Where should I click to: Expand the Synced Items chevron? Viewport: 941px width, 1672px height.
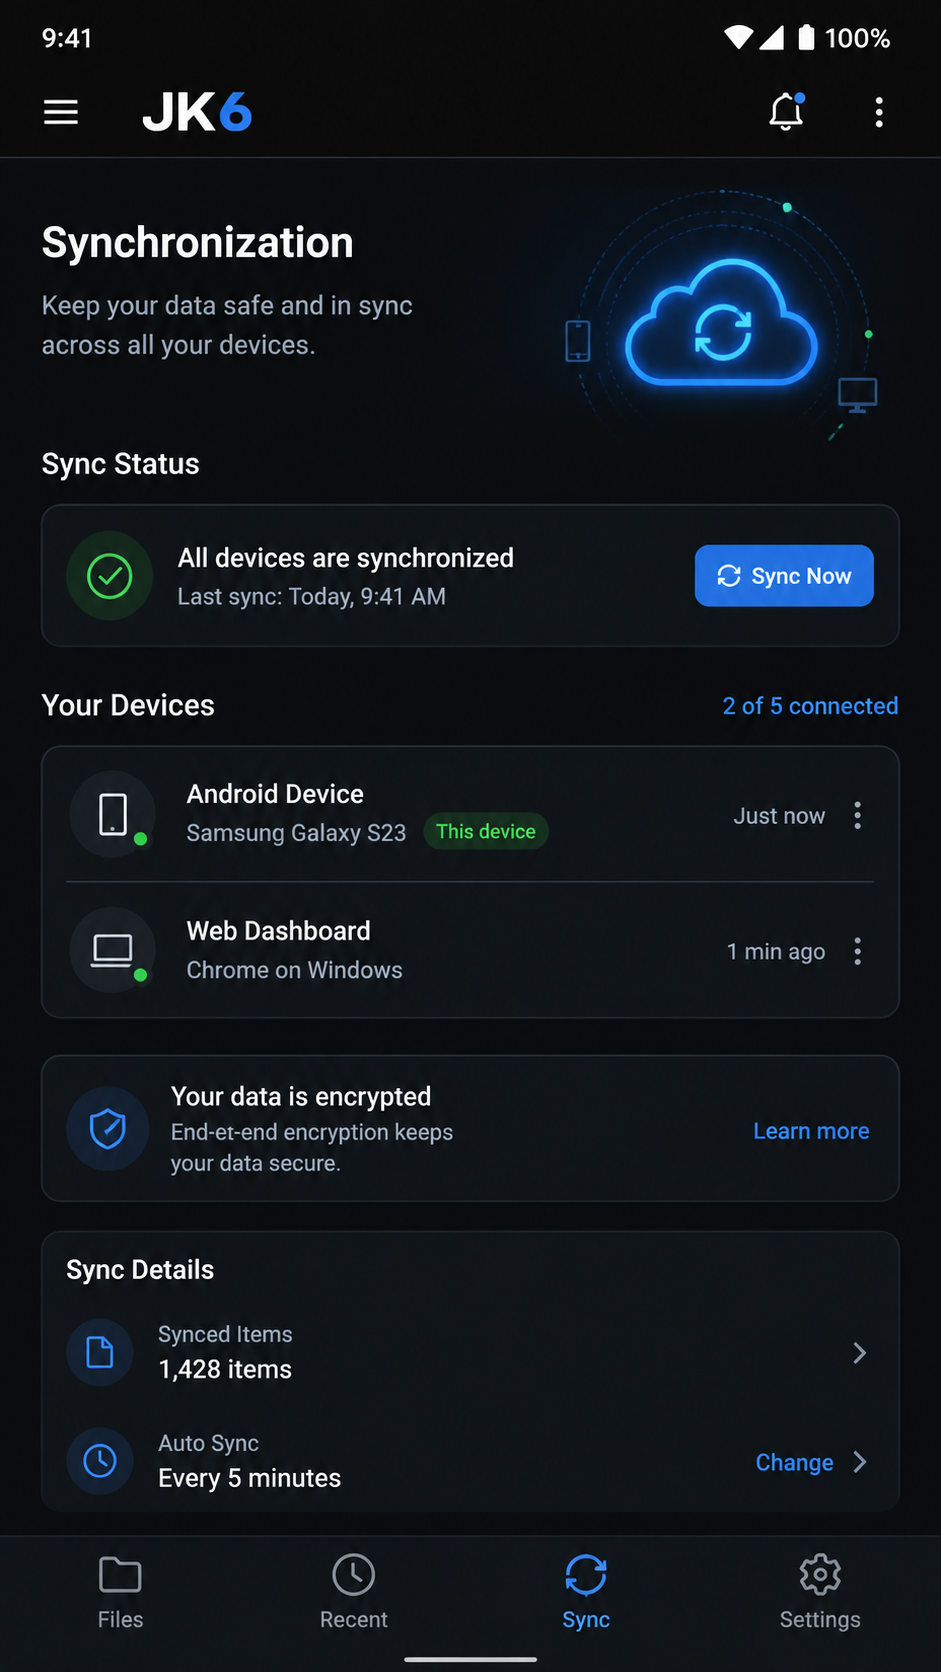click(x=859, y=1353)
